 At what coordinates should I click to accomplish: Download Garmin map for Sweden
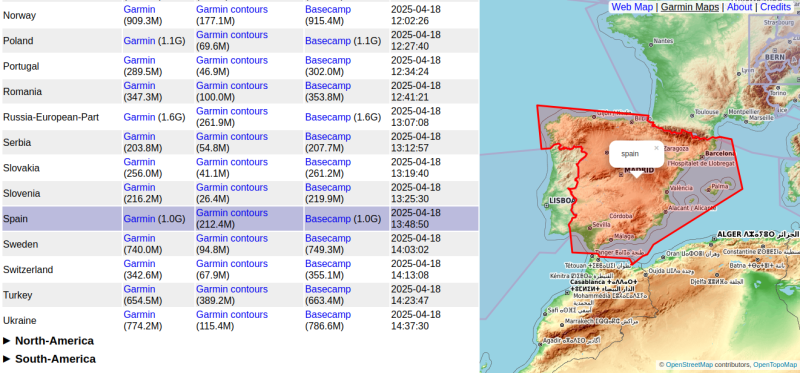(139, 238)
